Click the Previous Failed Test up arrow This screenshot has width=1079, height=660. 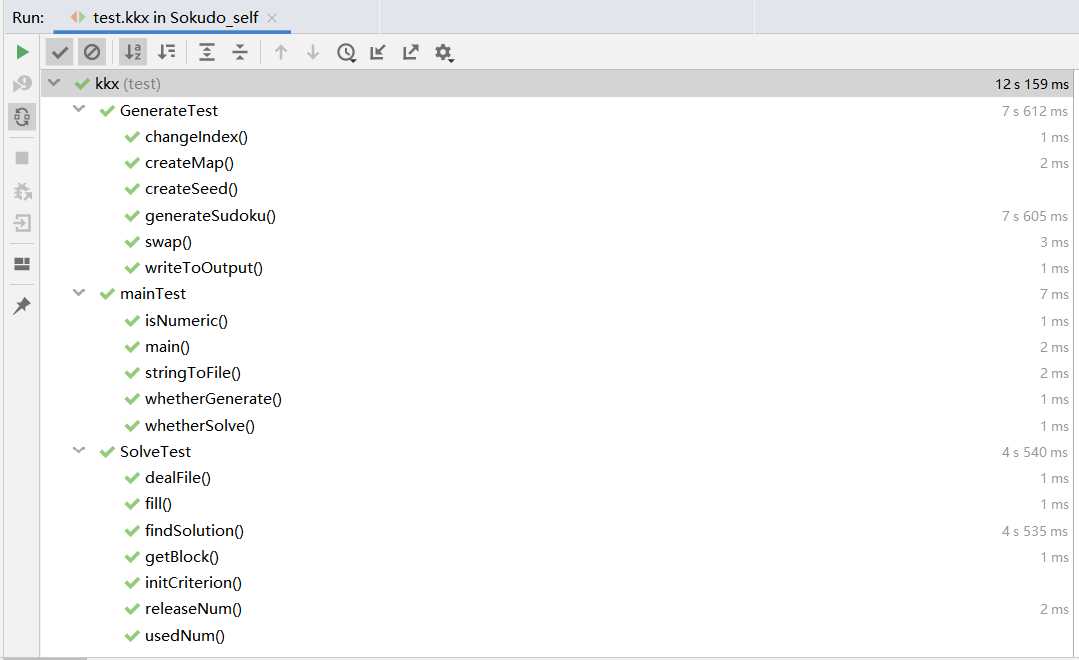click(280, 52)
